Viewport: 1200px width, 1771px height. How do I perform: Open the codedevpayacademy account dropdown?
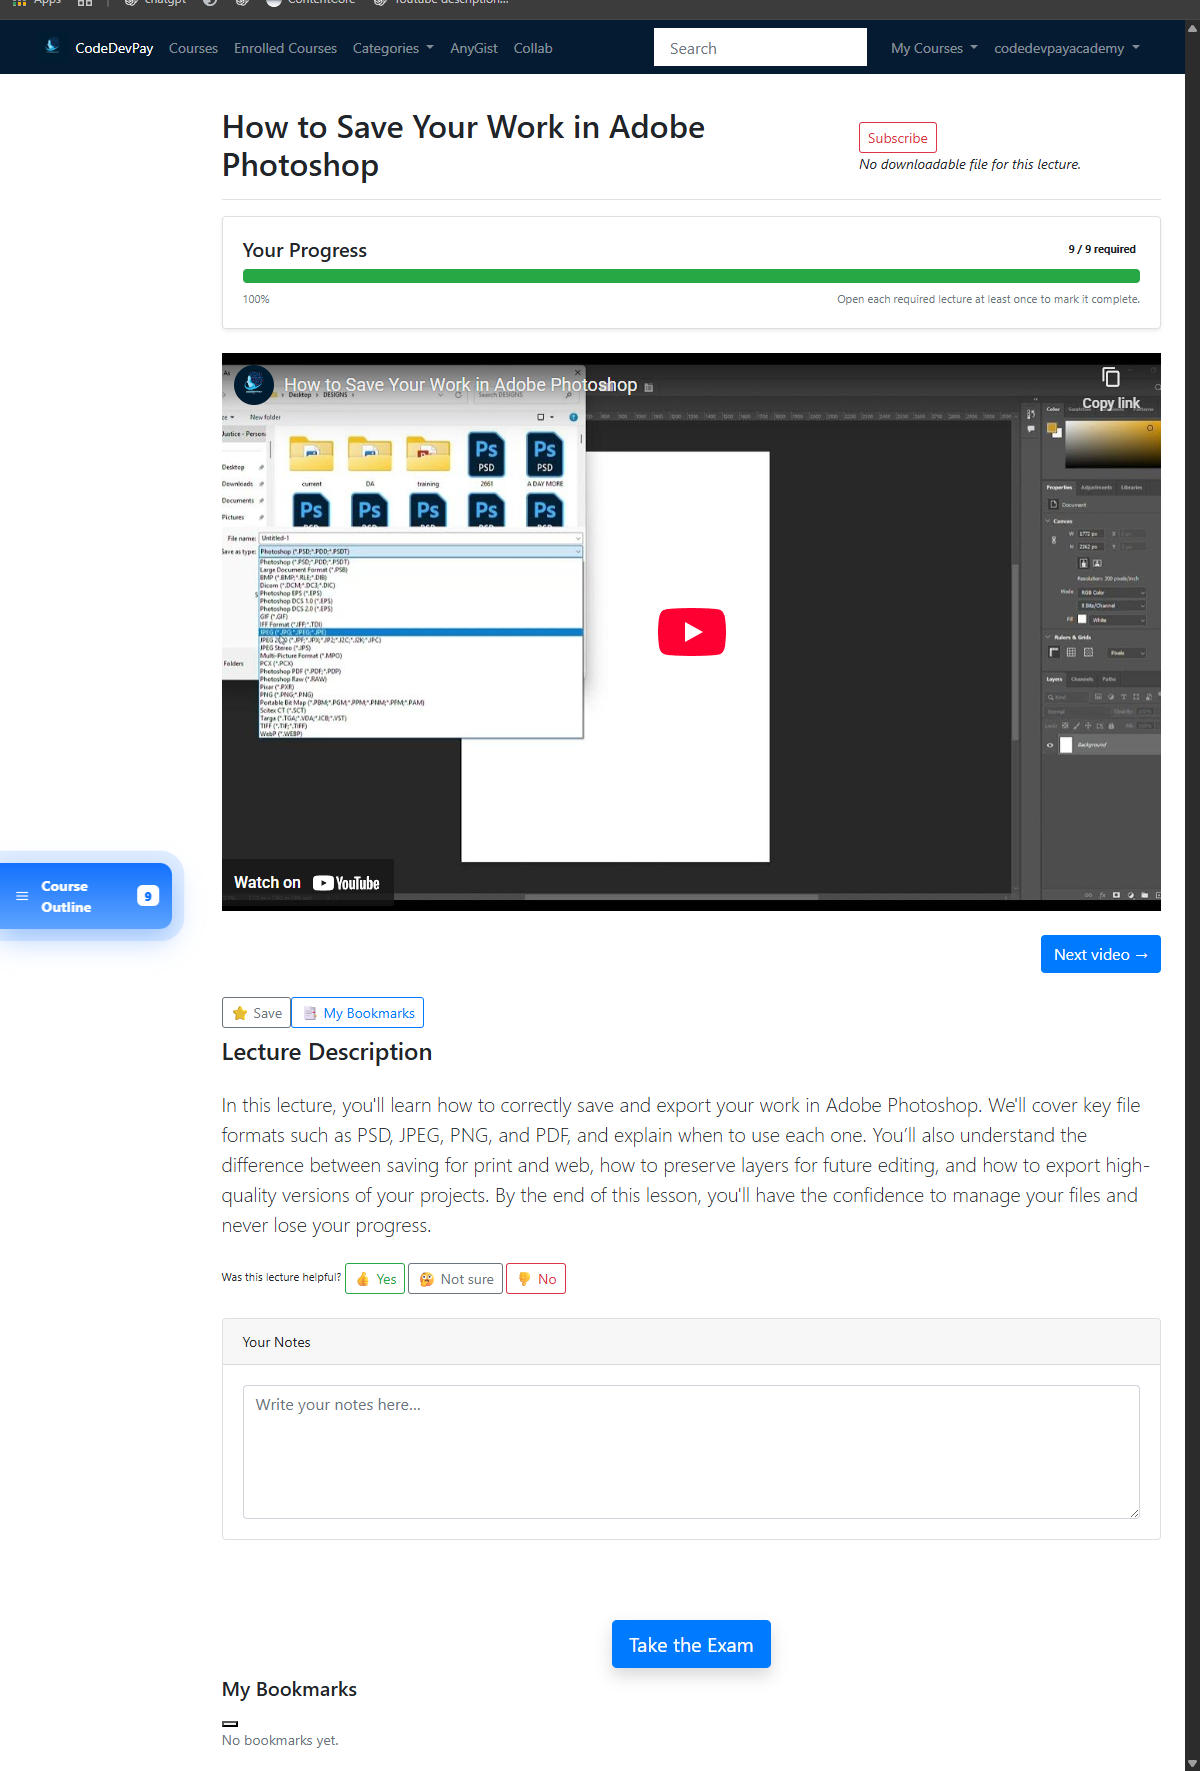click(1066, 48)
